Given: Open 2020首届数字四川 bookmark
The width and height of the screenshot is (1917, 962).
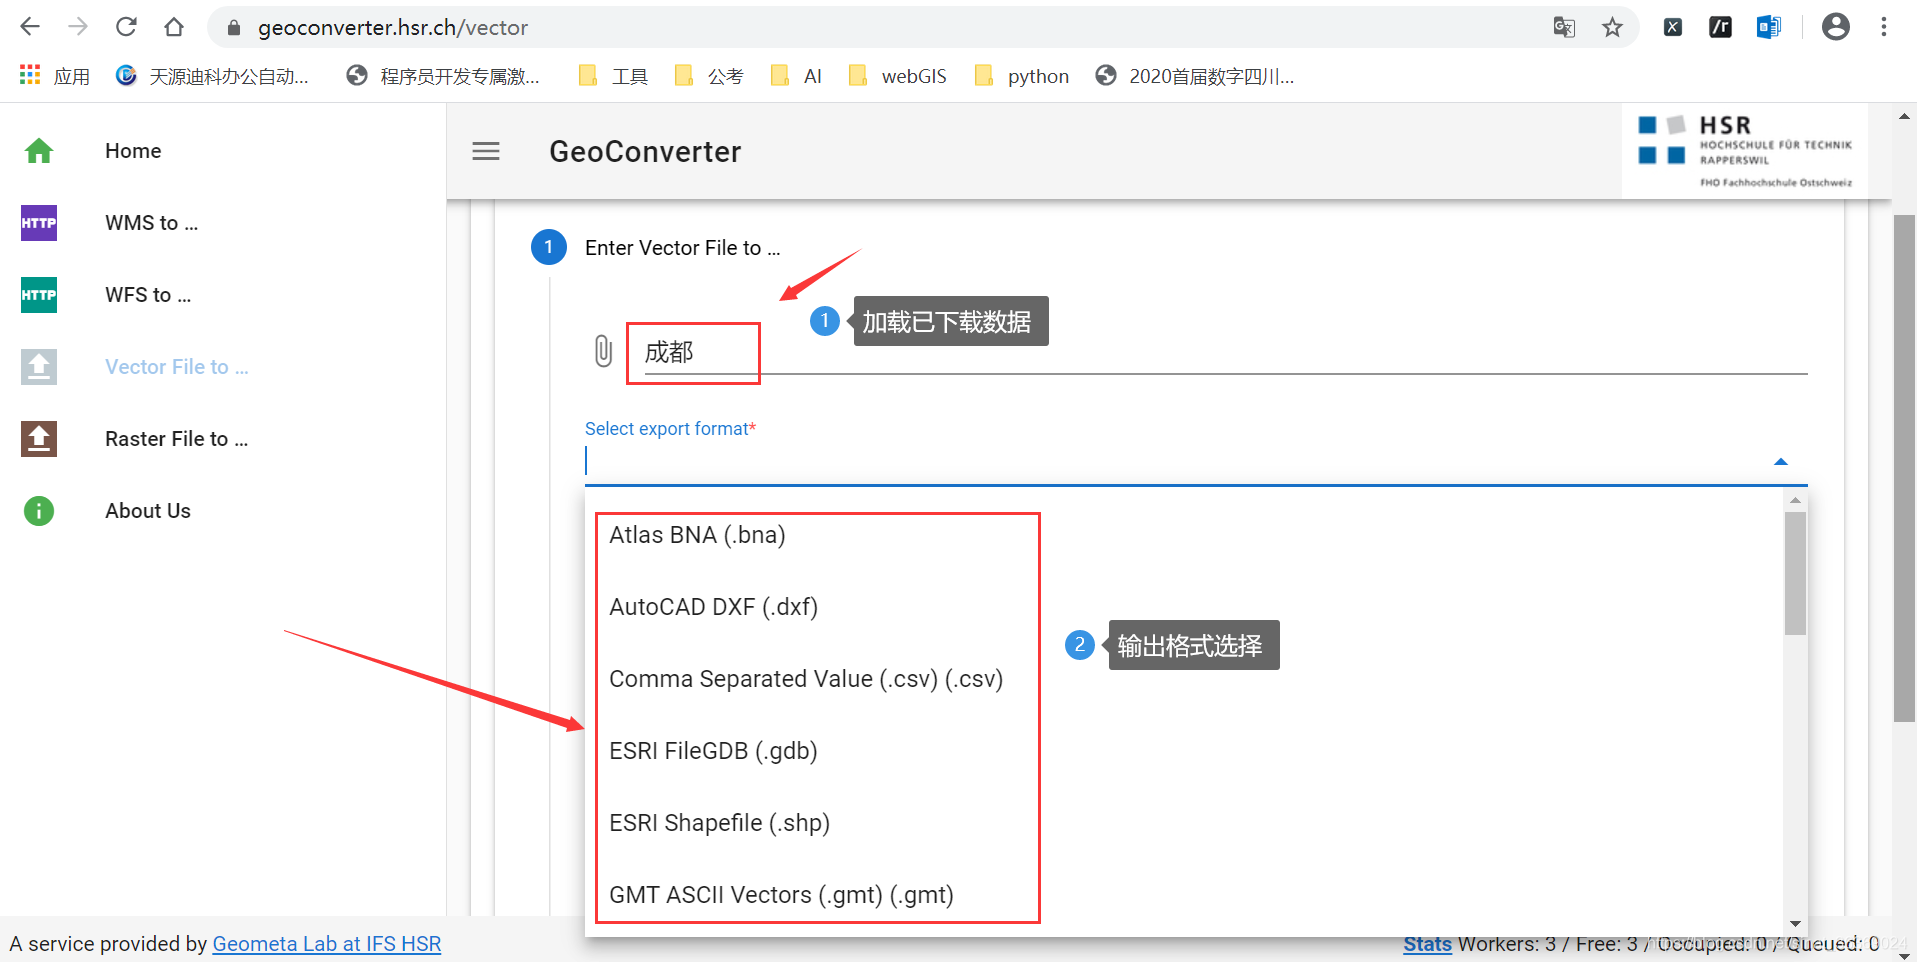Looking at the screenshot, I should (1195, 76).
